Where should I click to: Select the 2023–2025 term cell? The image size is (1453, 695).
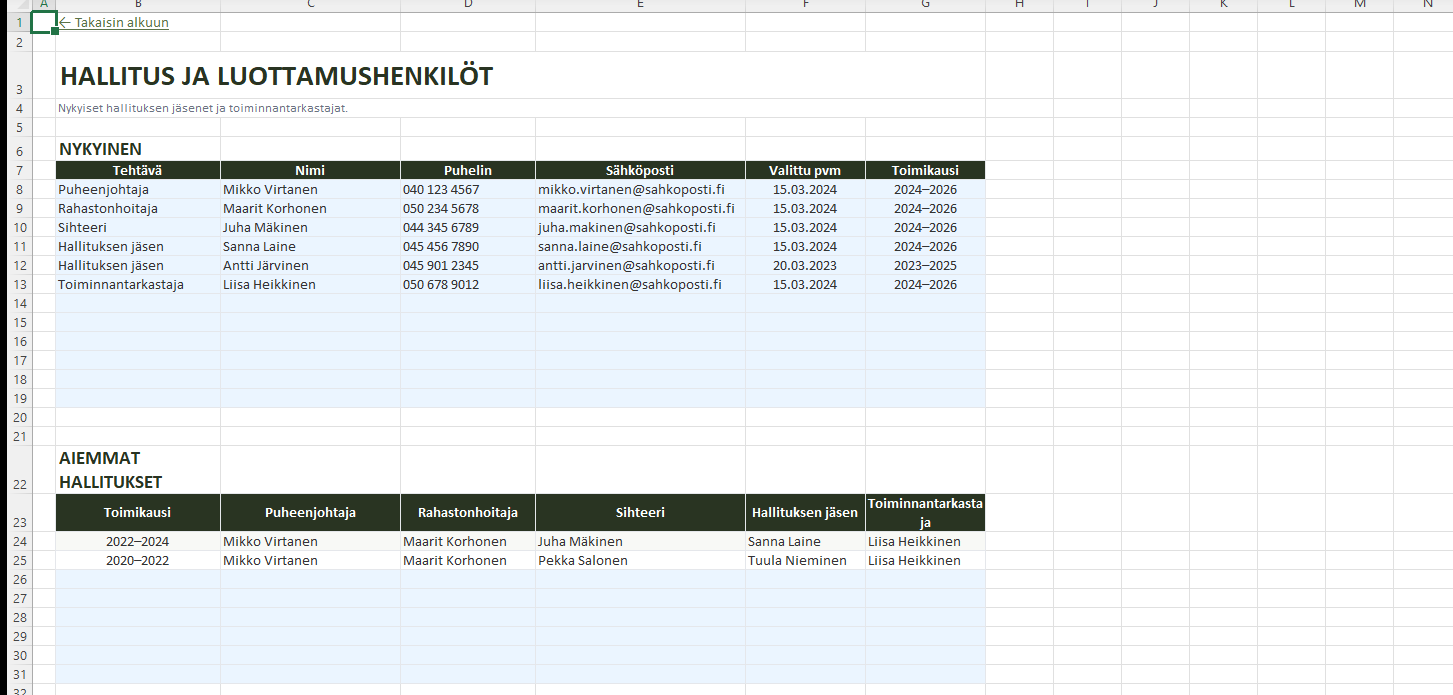[x=925, y=265]
